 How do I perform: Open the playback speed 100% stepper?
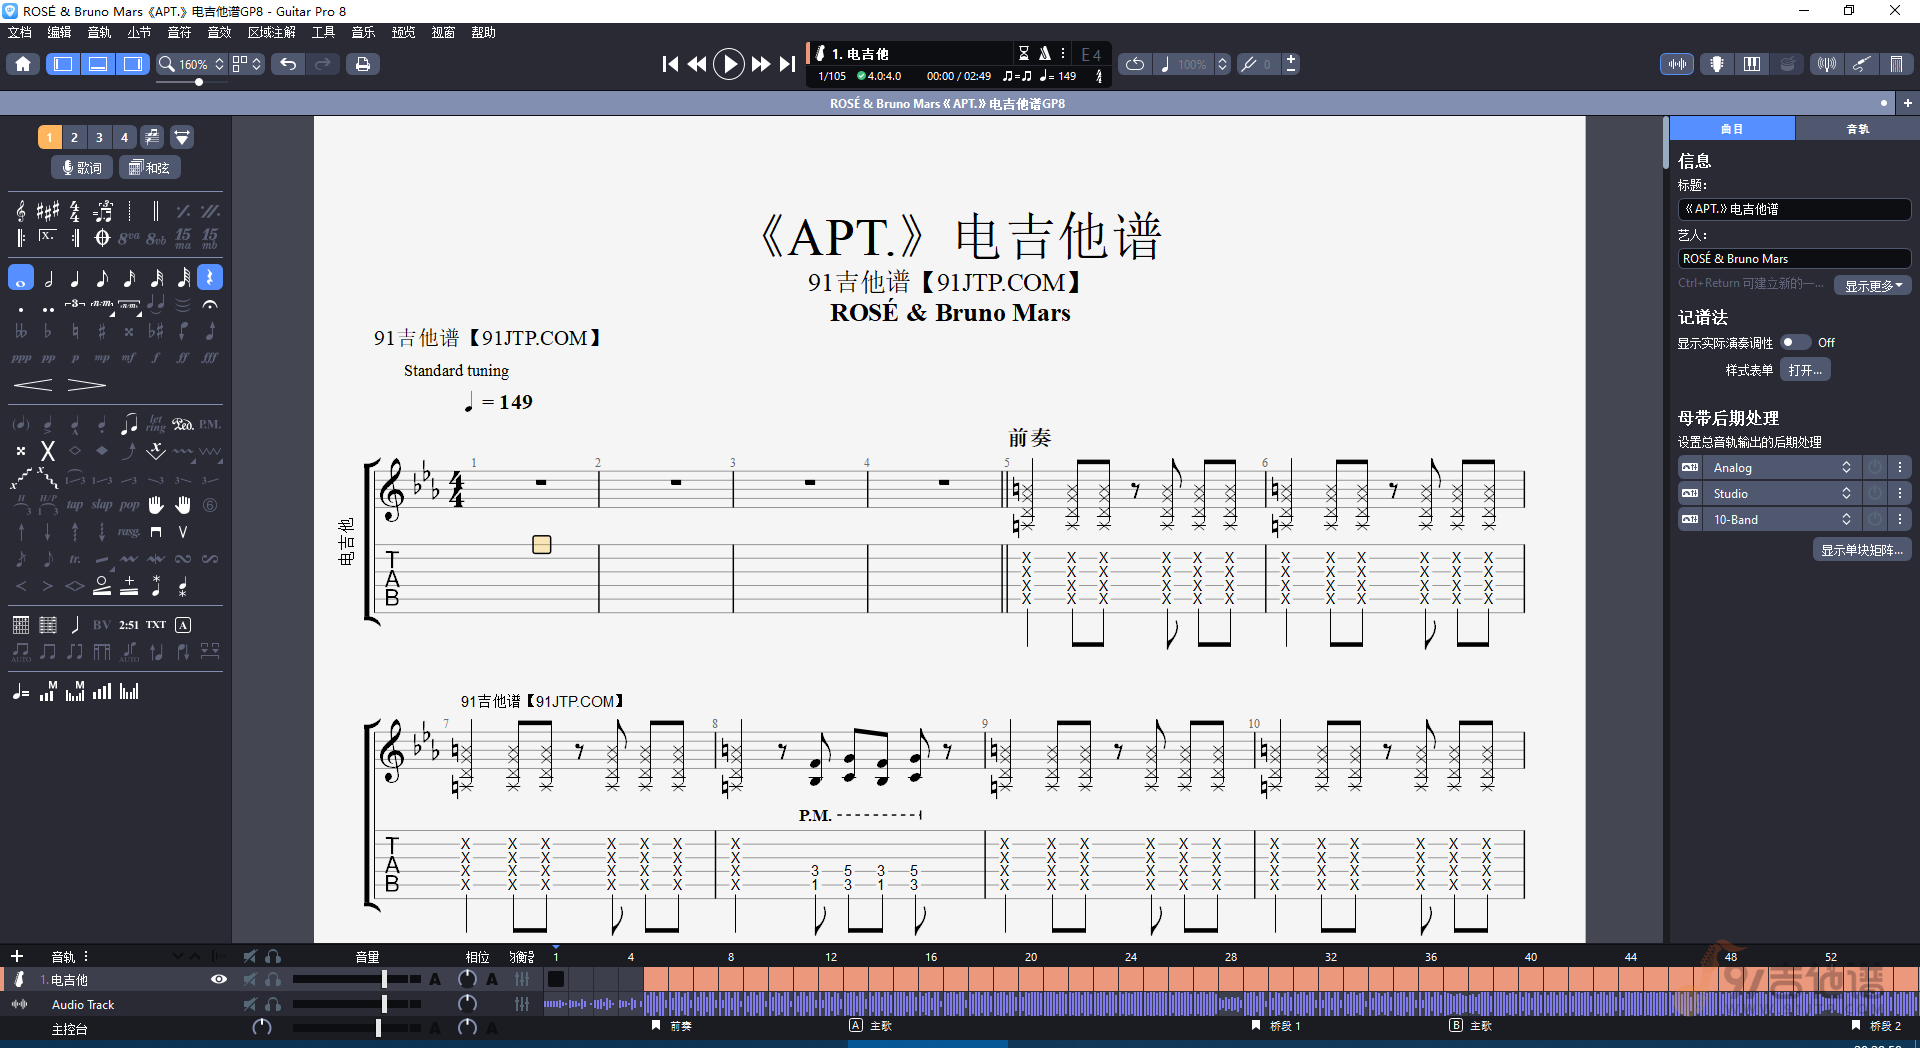pos(1222,64)
